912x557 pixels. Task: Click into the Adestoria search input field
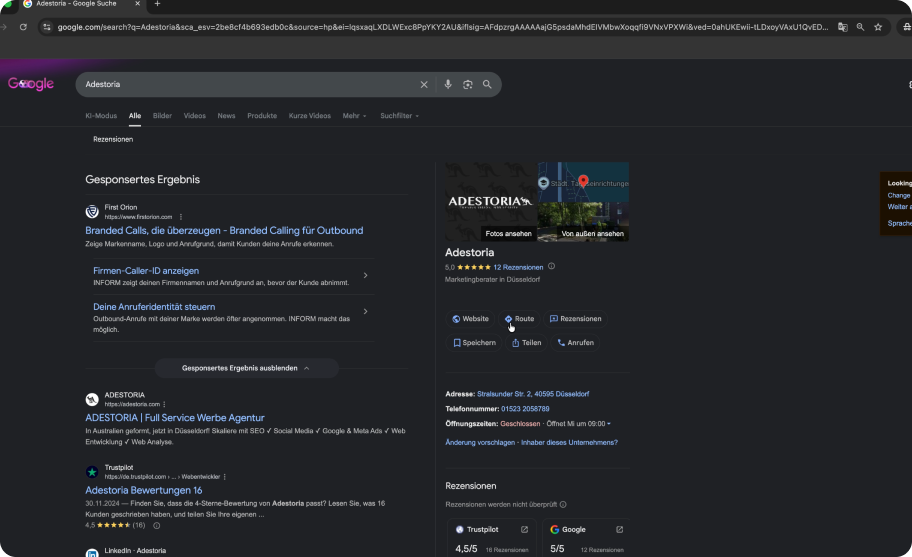pos(250,84)
